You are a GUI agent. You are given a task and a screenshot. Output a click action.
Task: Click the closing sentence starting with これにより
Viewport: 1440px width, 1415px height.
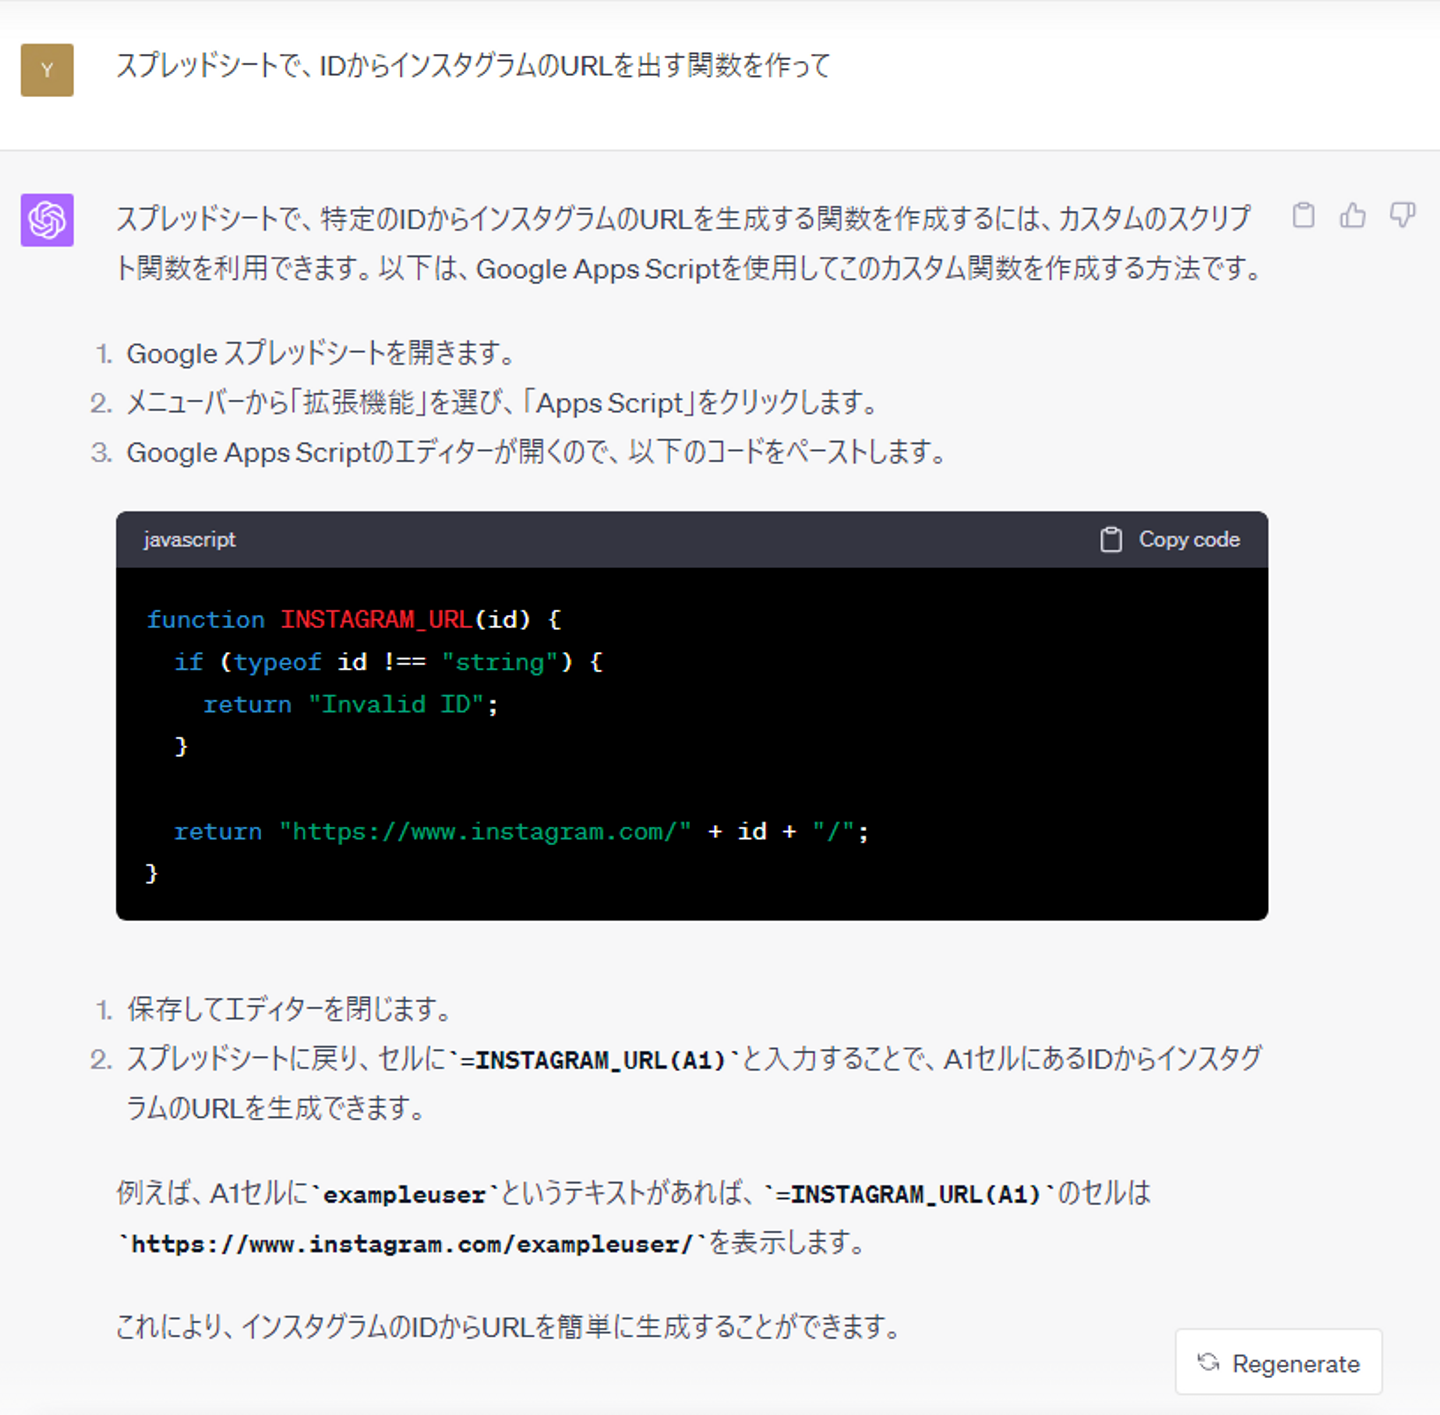(x=509, y=1327)
